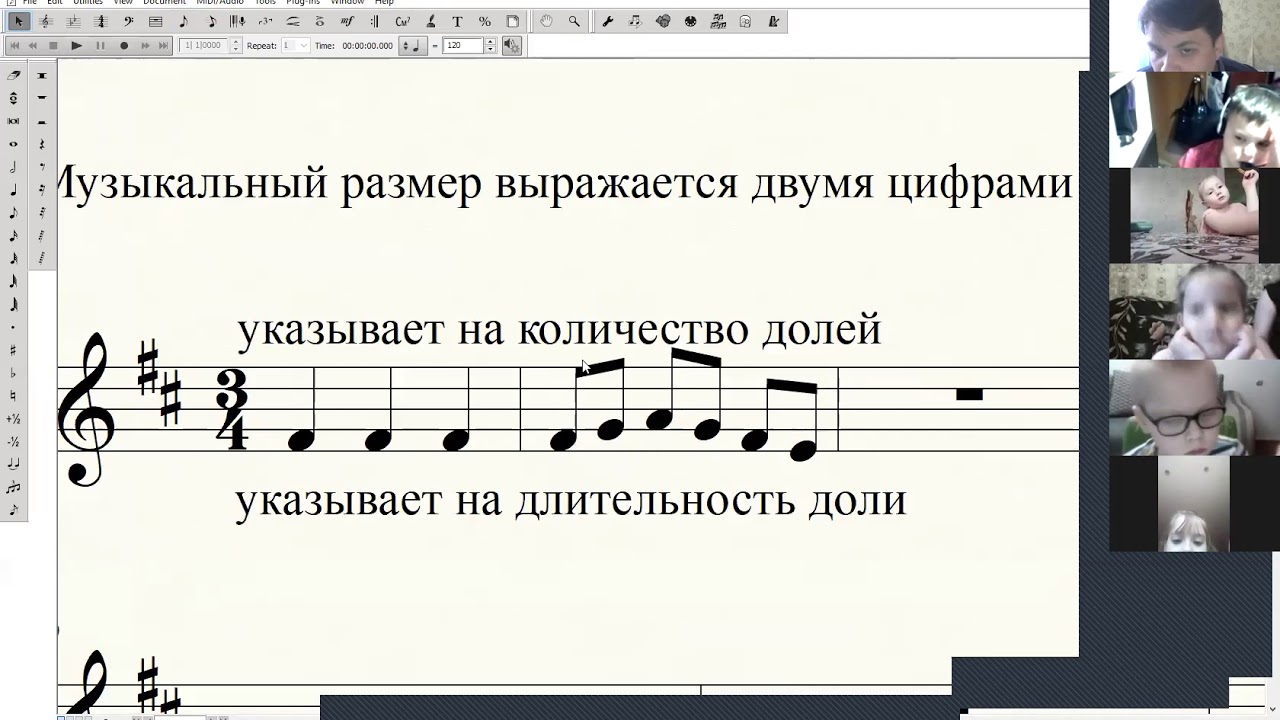Adjust the tempo 120 stepper
Screen dimensions: 1280x720
coord(490,45)
